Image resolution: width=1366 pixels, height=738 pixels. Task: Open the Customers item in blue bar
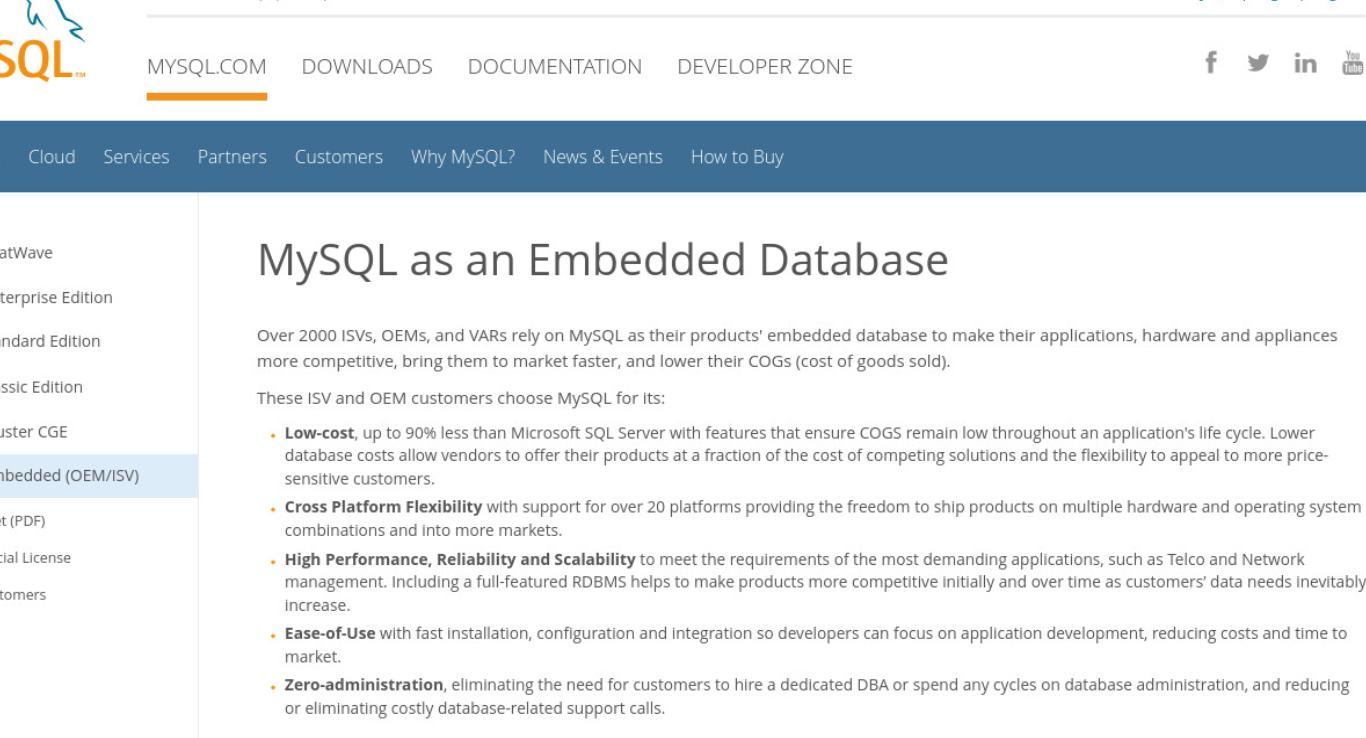(x=339, y=157)
